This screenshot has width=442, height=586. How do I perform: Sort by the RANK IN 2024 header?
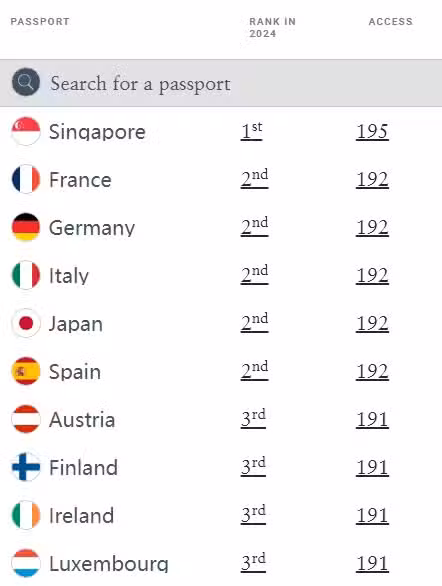pos(272,28)
